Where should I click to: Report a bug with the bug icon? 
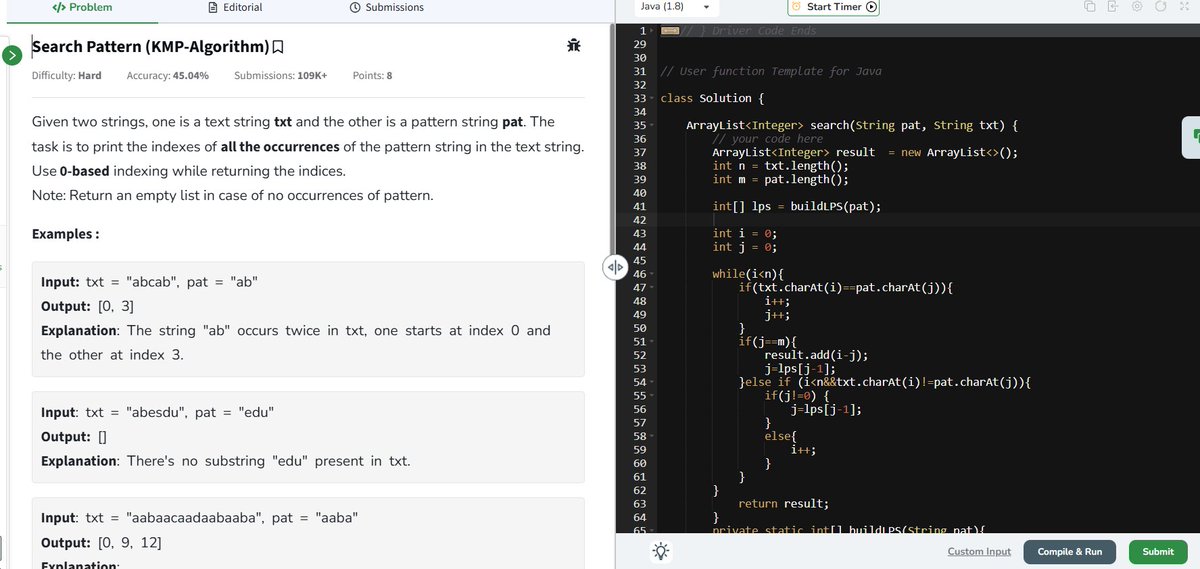pyautogui.click(x=573, y=46)
